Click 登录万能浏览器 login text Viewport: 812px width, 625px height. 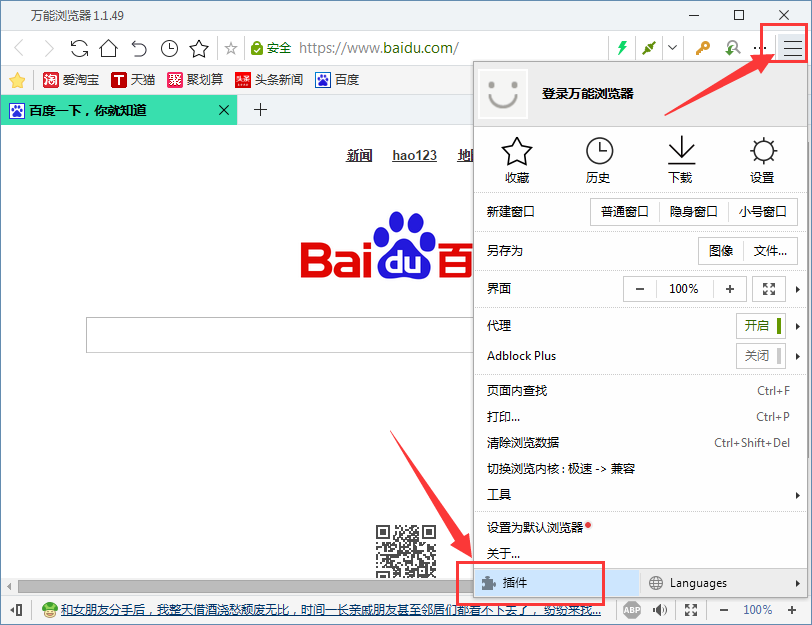[x=587, y=94]
